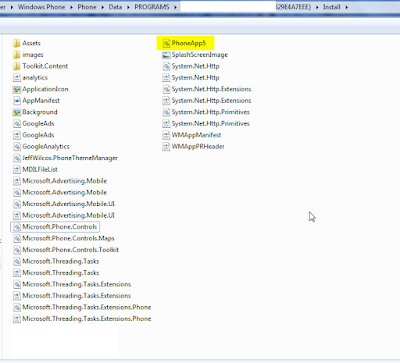The image size is (400, 363).
Task: Select the Assets folder icon
Action: (x=17, y=43)
